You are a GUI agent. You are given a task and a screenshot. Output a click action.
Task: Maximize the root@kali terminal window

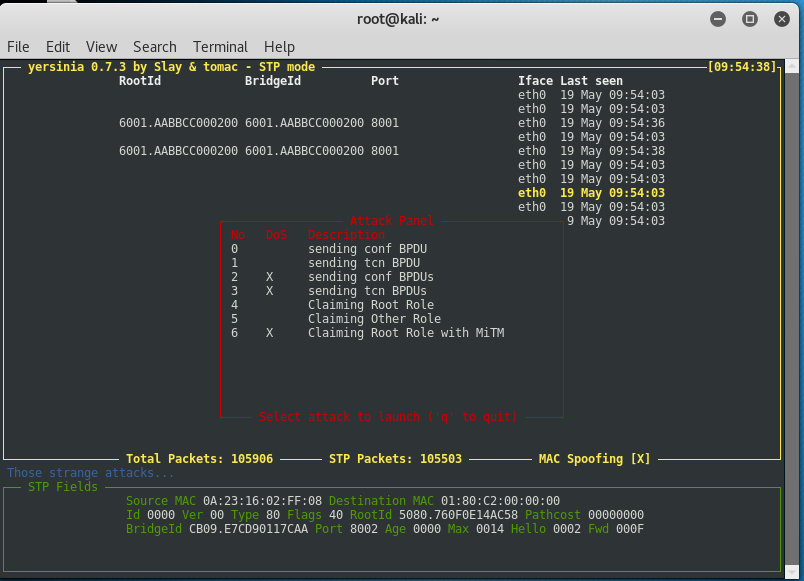(750, 19)
